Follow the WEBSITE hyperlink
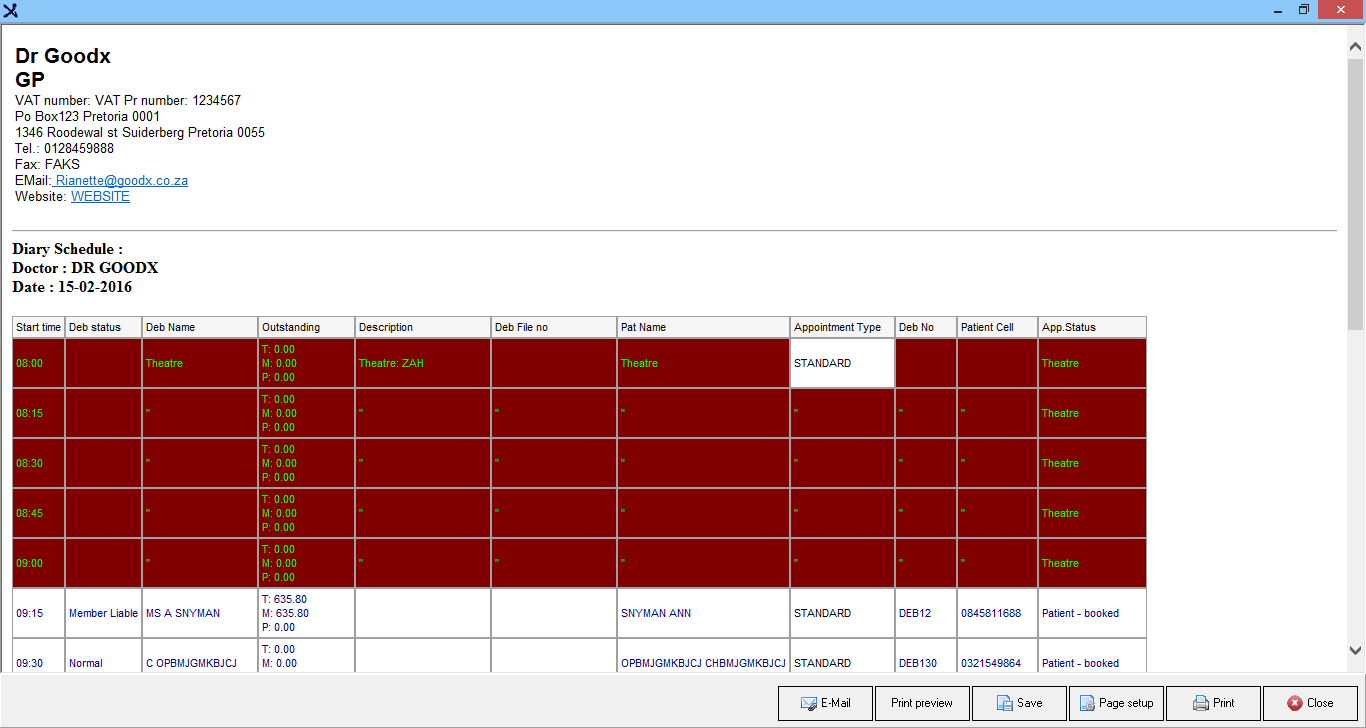 100,197
